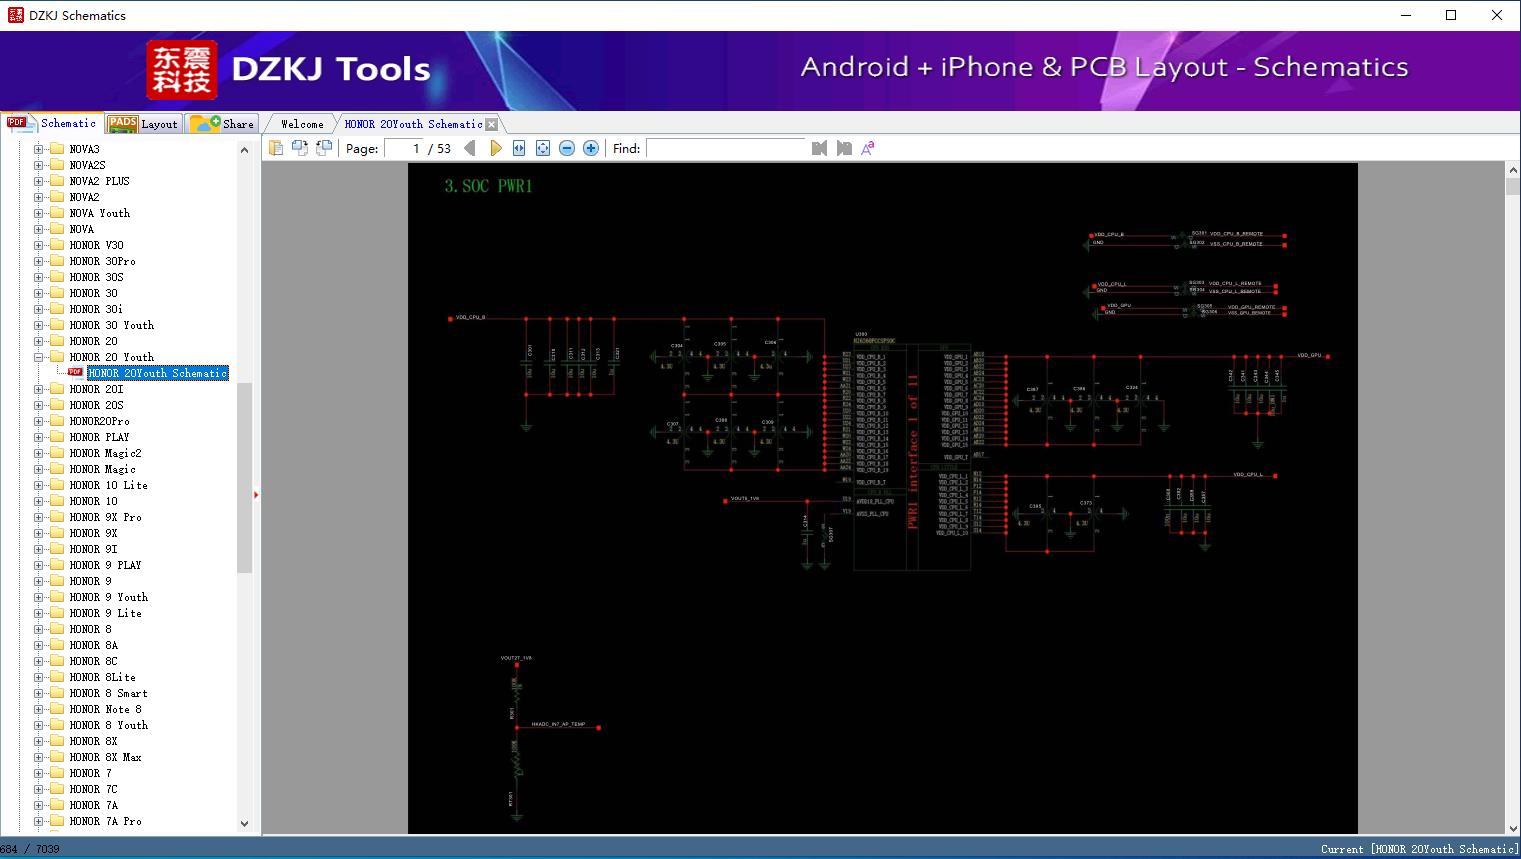
Task: Select HONOR 20Youth Schematic file
Action: pyautogui.click(x=157, y=373)
